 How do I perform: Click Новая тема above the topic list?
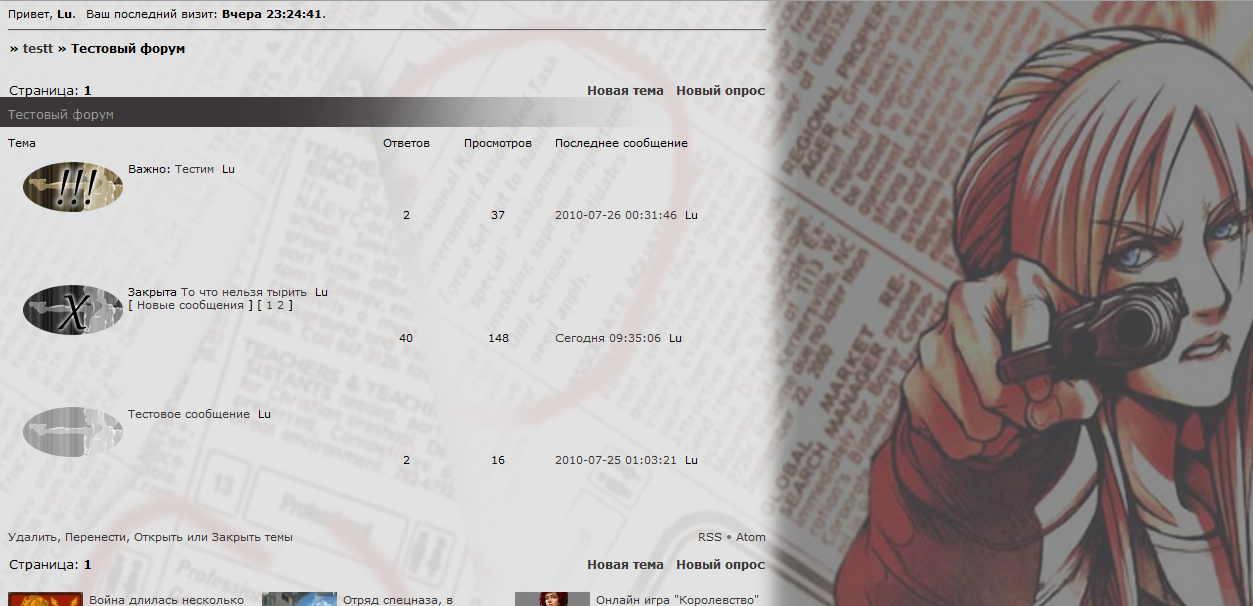pos(625,90)
